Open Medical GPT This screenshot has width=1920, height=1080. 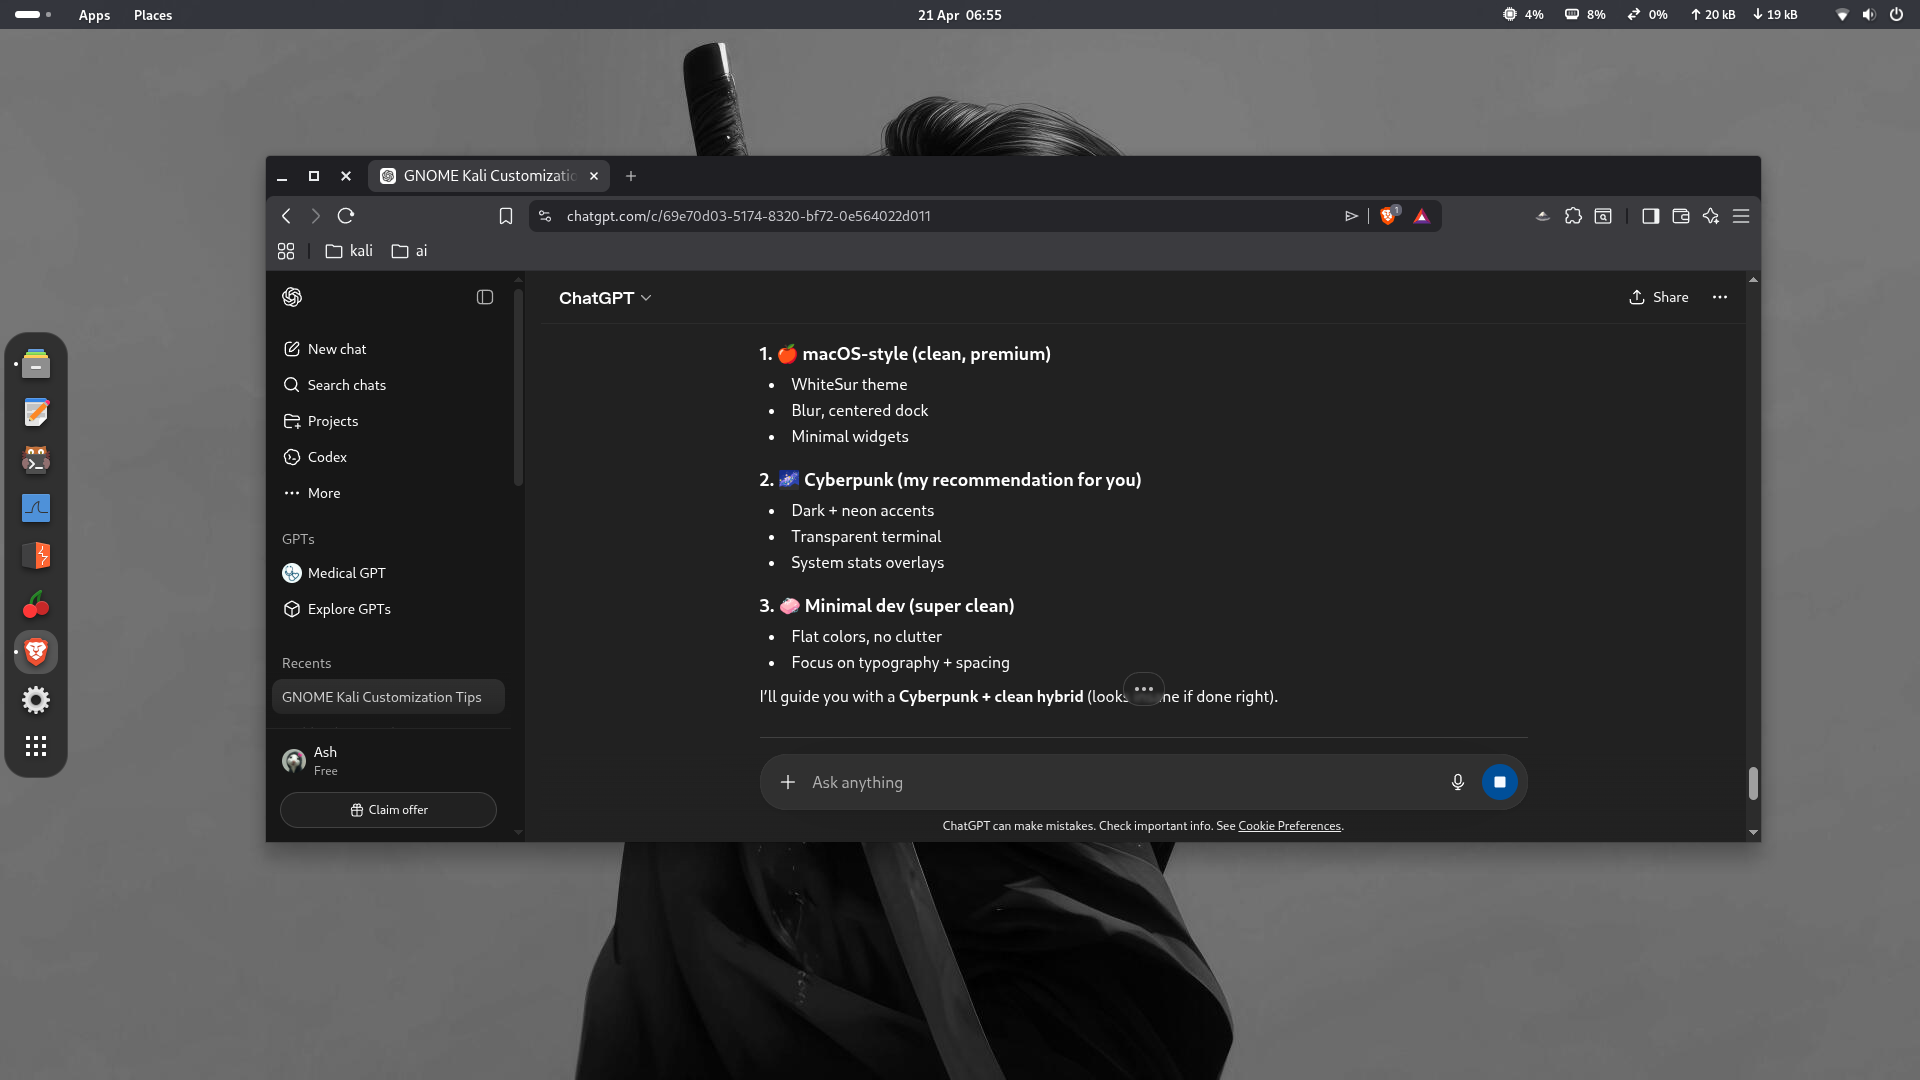pyautogui.click(x=388, y=573)
